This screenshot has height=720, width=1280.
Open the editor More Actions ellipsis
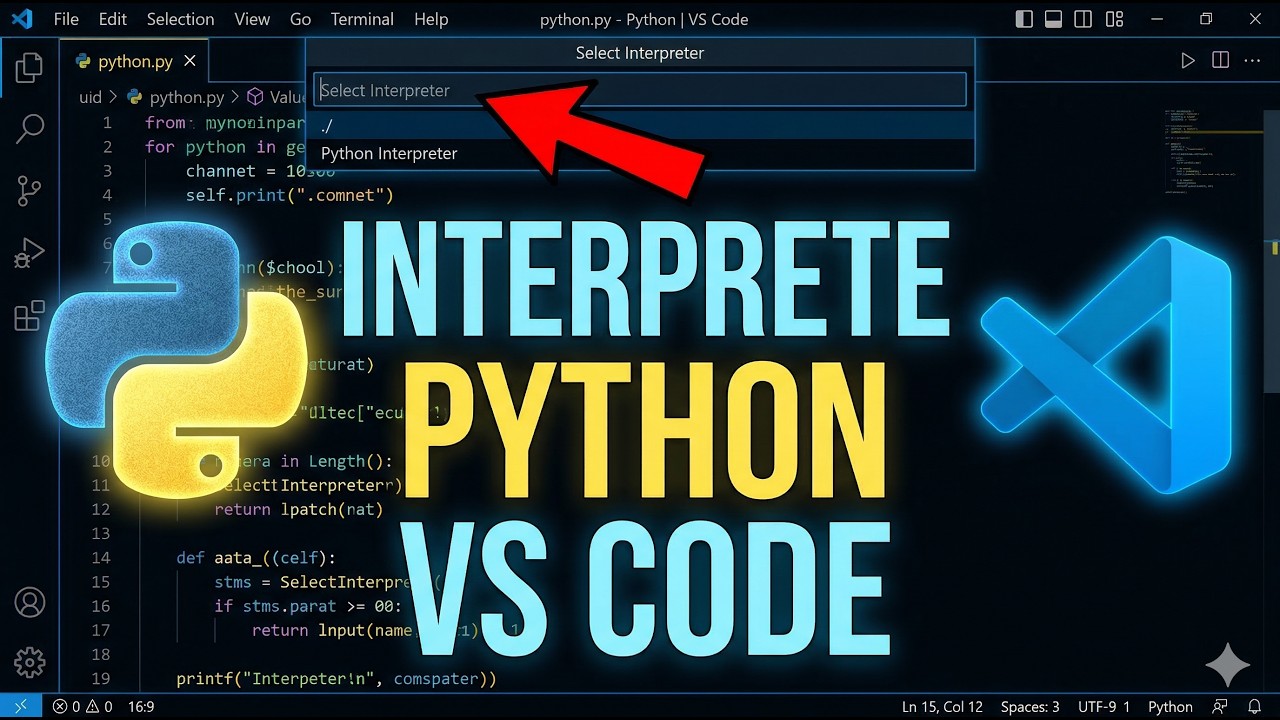pos(1252,61)
